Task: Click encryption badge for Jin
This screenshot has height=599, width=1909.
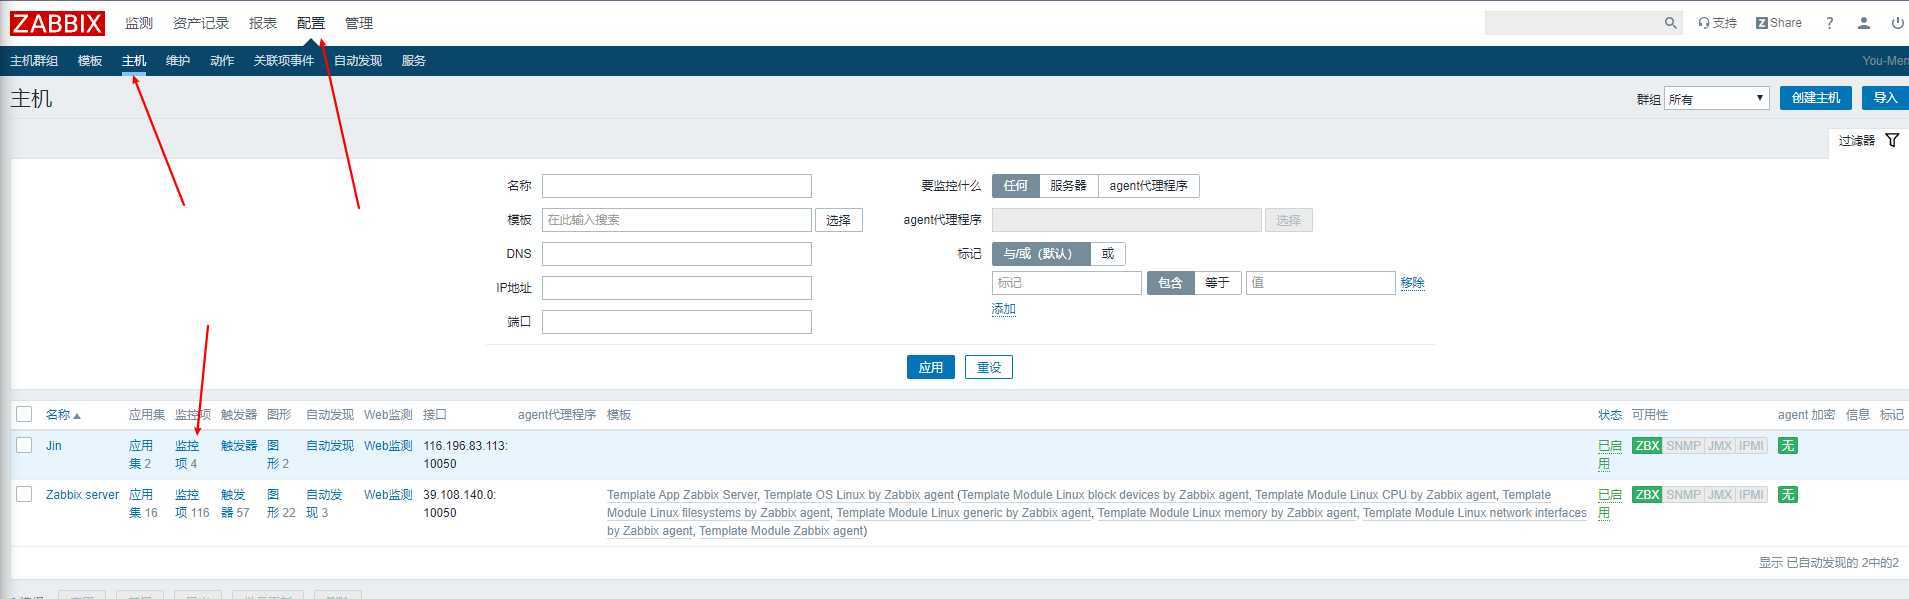Action: tap(1788, 446)
